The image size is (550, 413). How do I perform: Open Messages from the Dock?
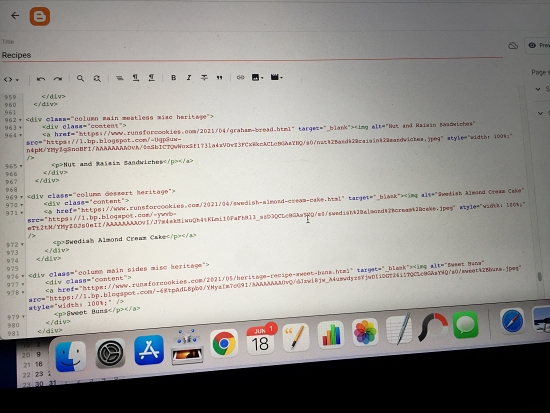coord(465,325)
